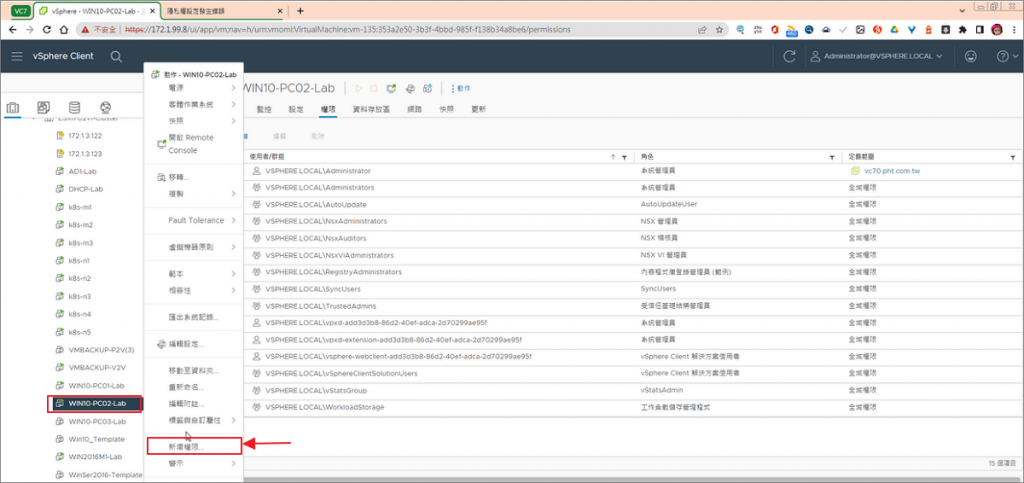Viewport: 1024px width, 483px height.
Task: Click the browser home icon
Action: [64, 29]
